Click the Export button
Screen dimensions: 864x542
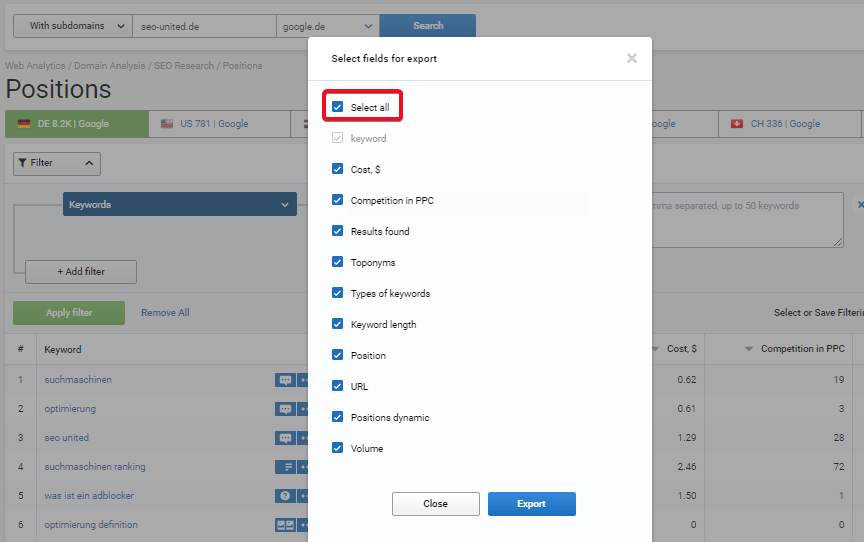point(532,504)
